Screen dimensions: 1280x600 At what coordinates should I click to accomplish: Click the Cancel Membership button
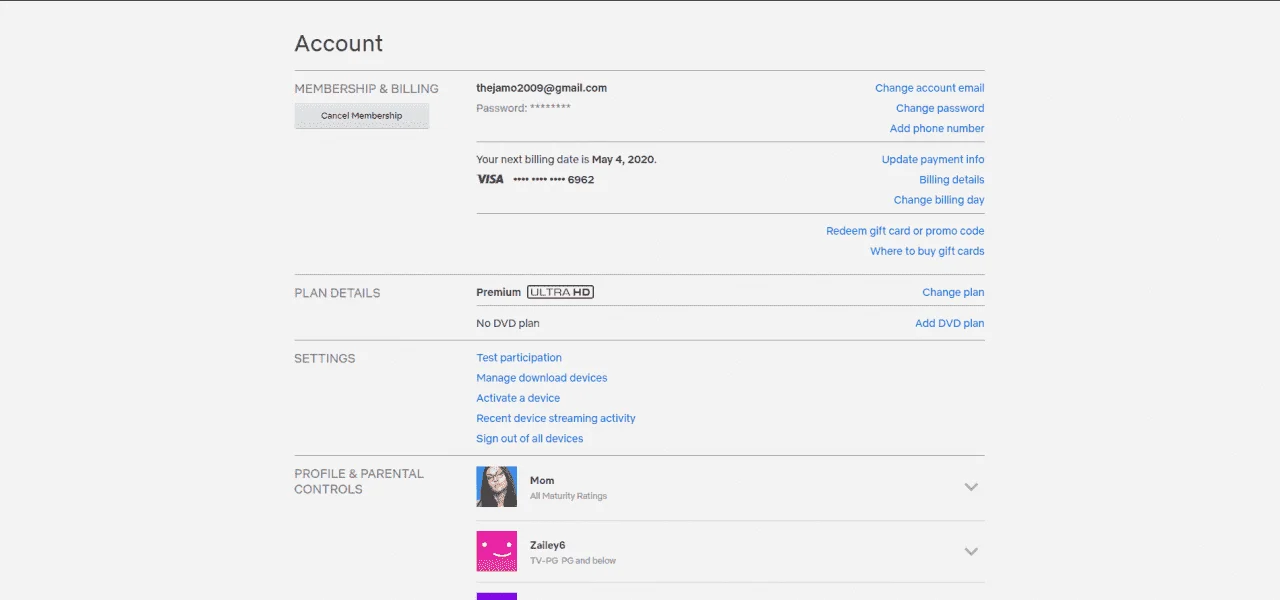tap(361, 116)
